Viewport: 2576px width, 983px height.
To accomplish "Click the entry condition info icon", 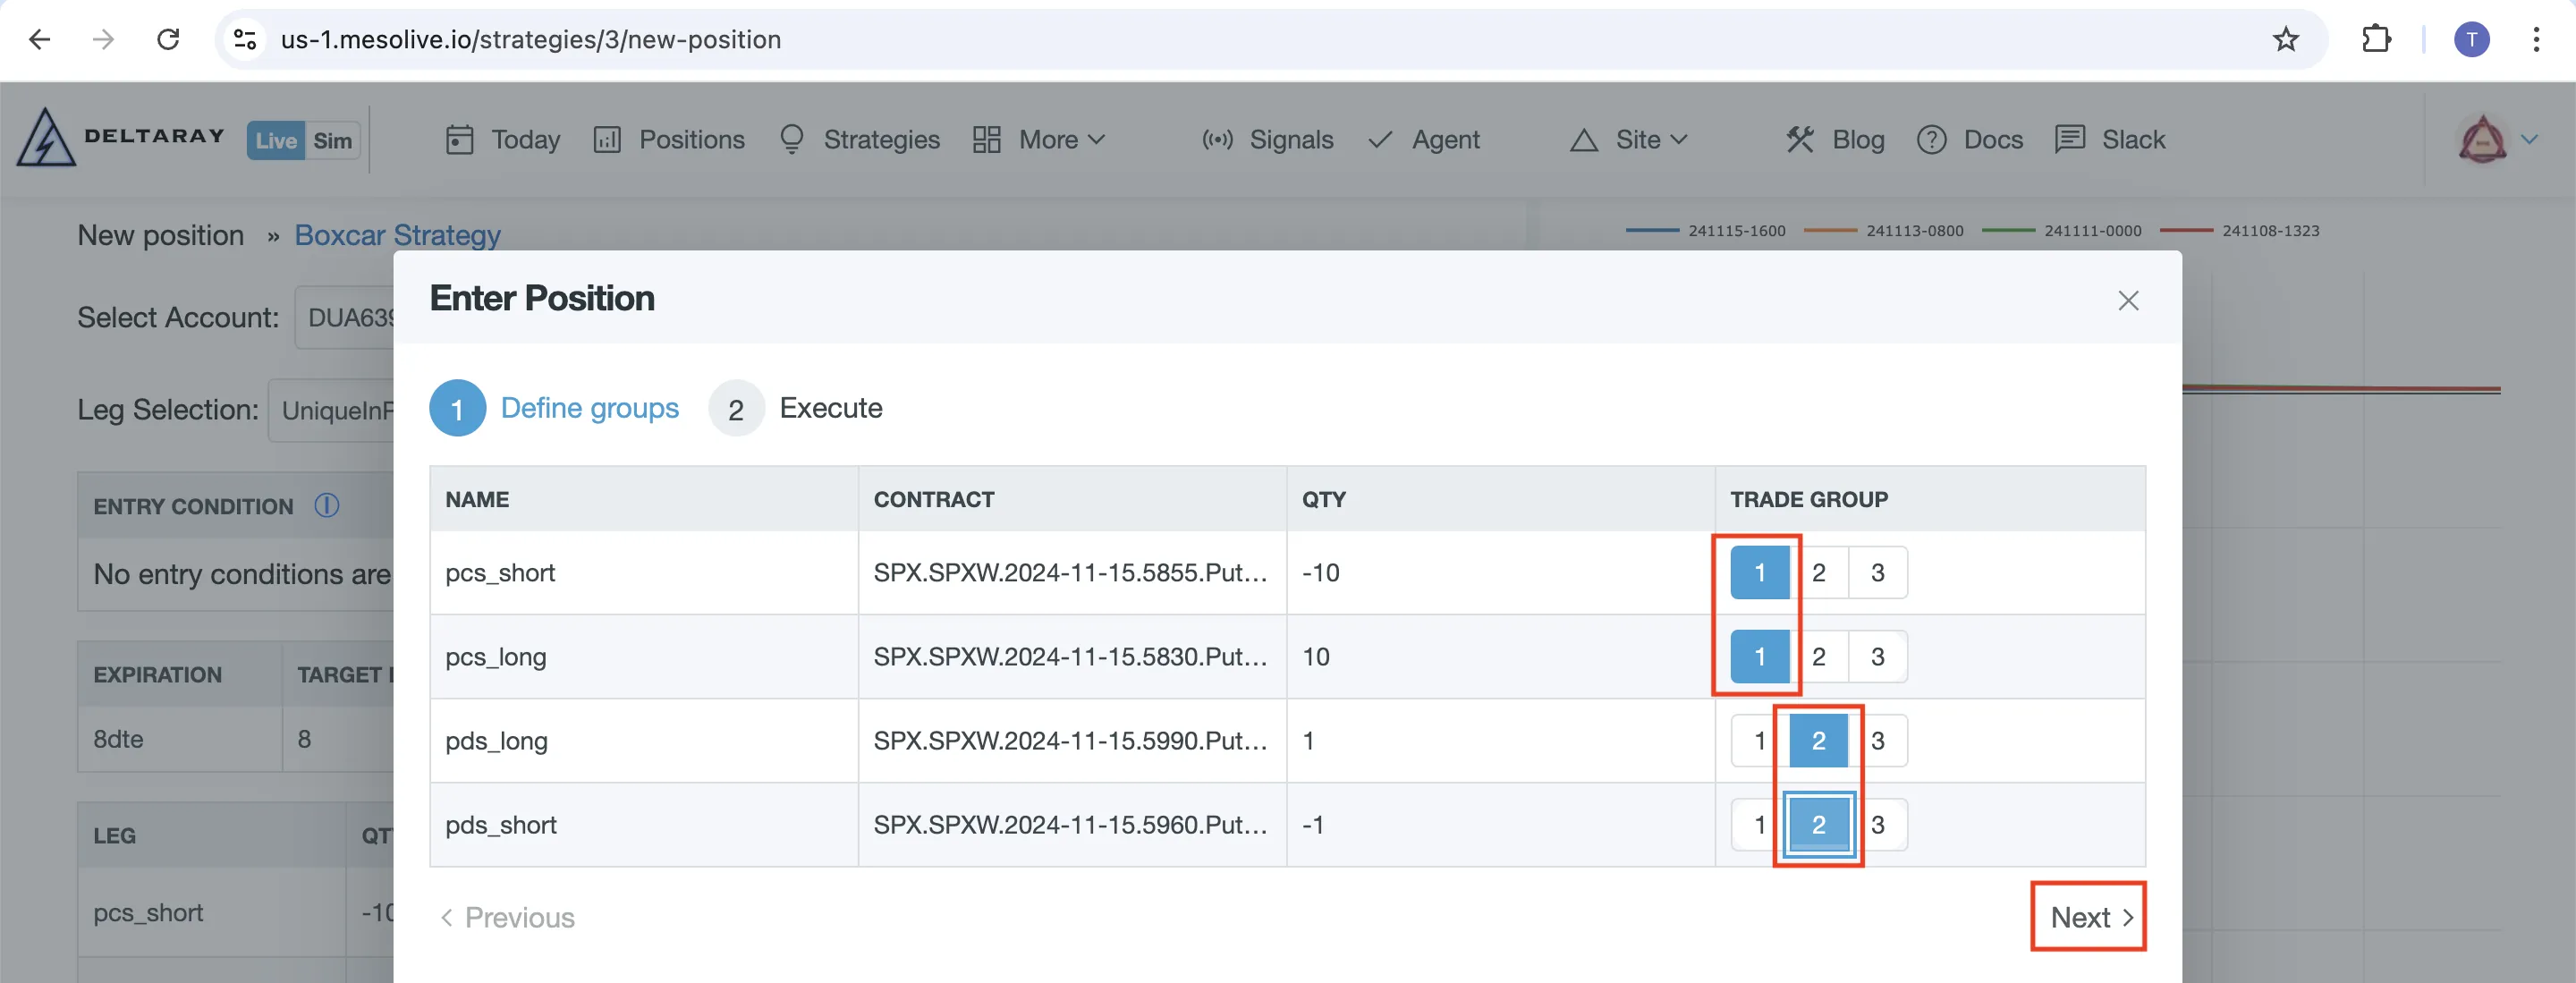I will pos(326,506).
